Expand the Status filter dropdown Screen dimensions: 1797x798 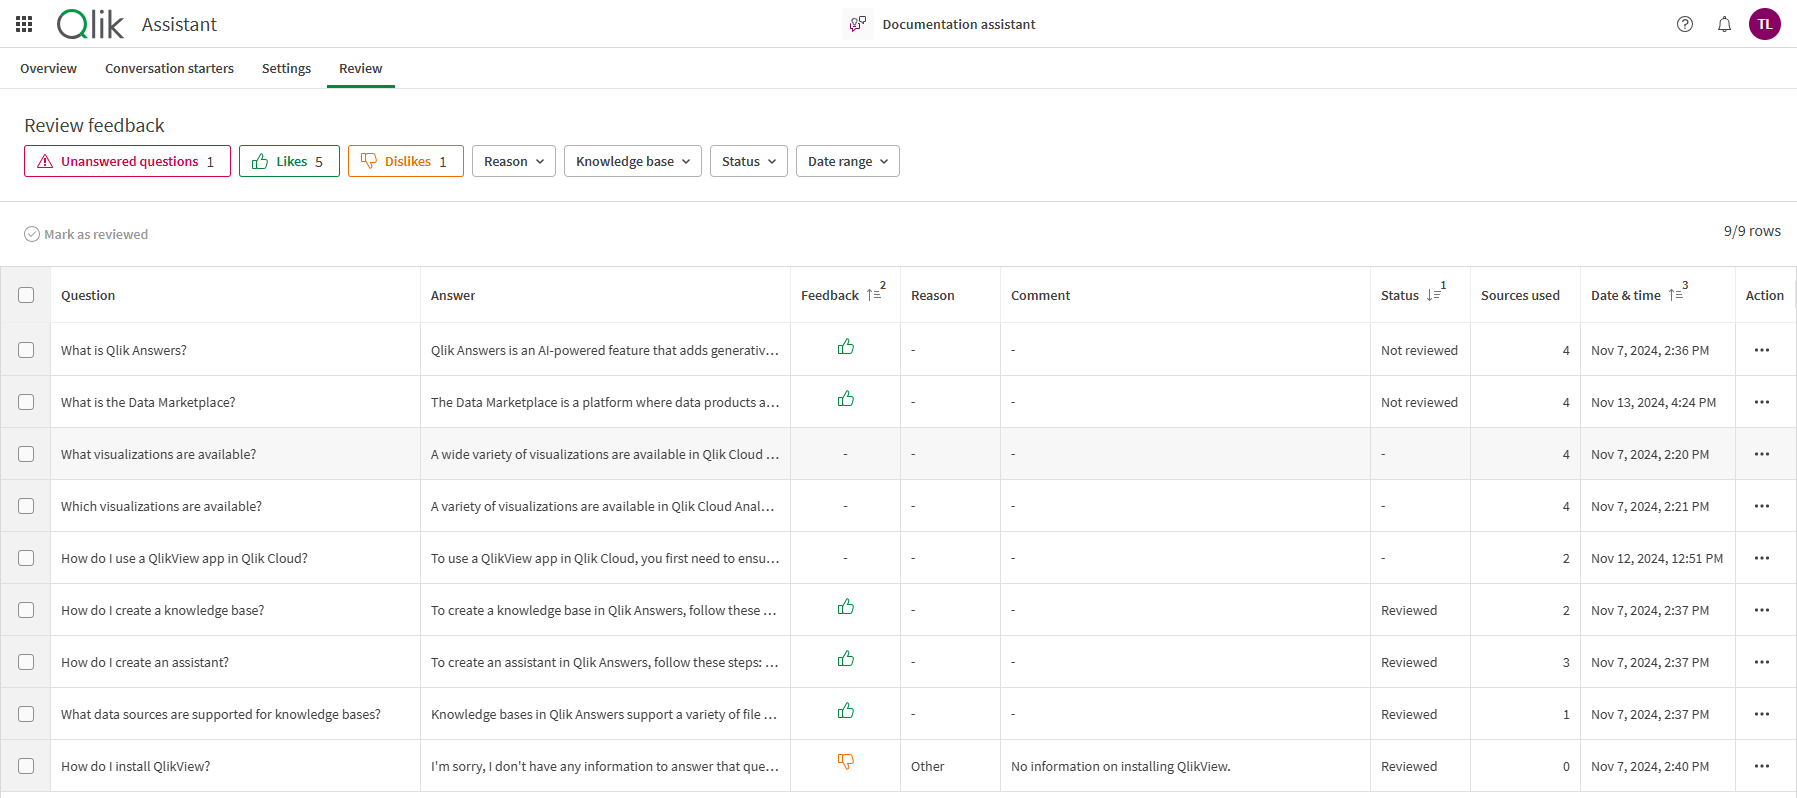(749, 161)
